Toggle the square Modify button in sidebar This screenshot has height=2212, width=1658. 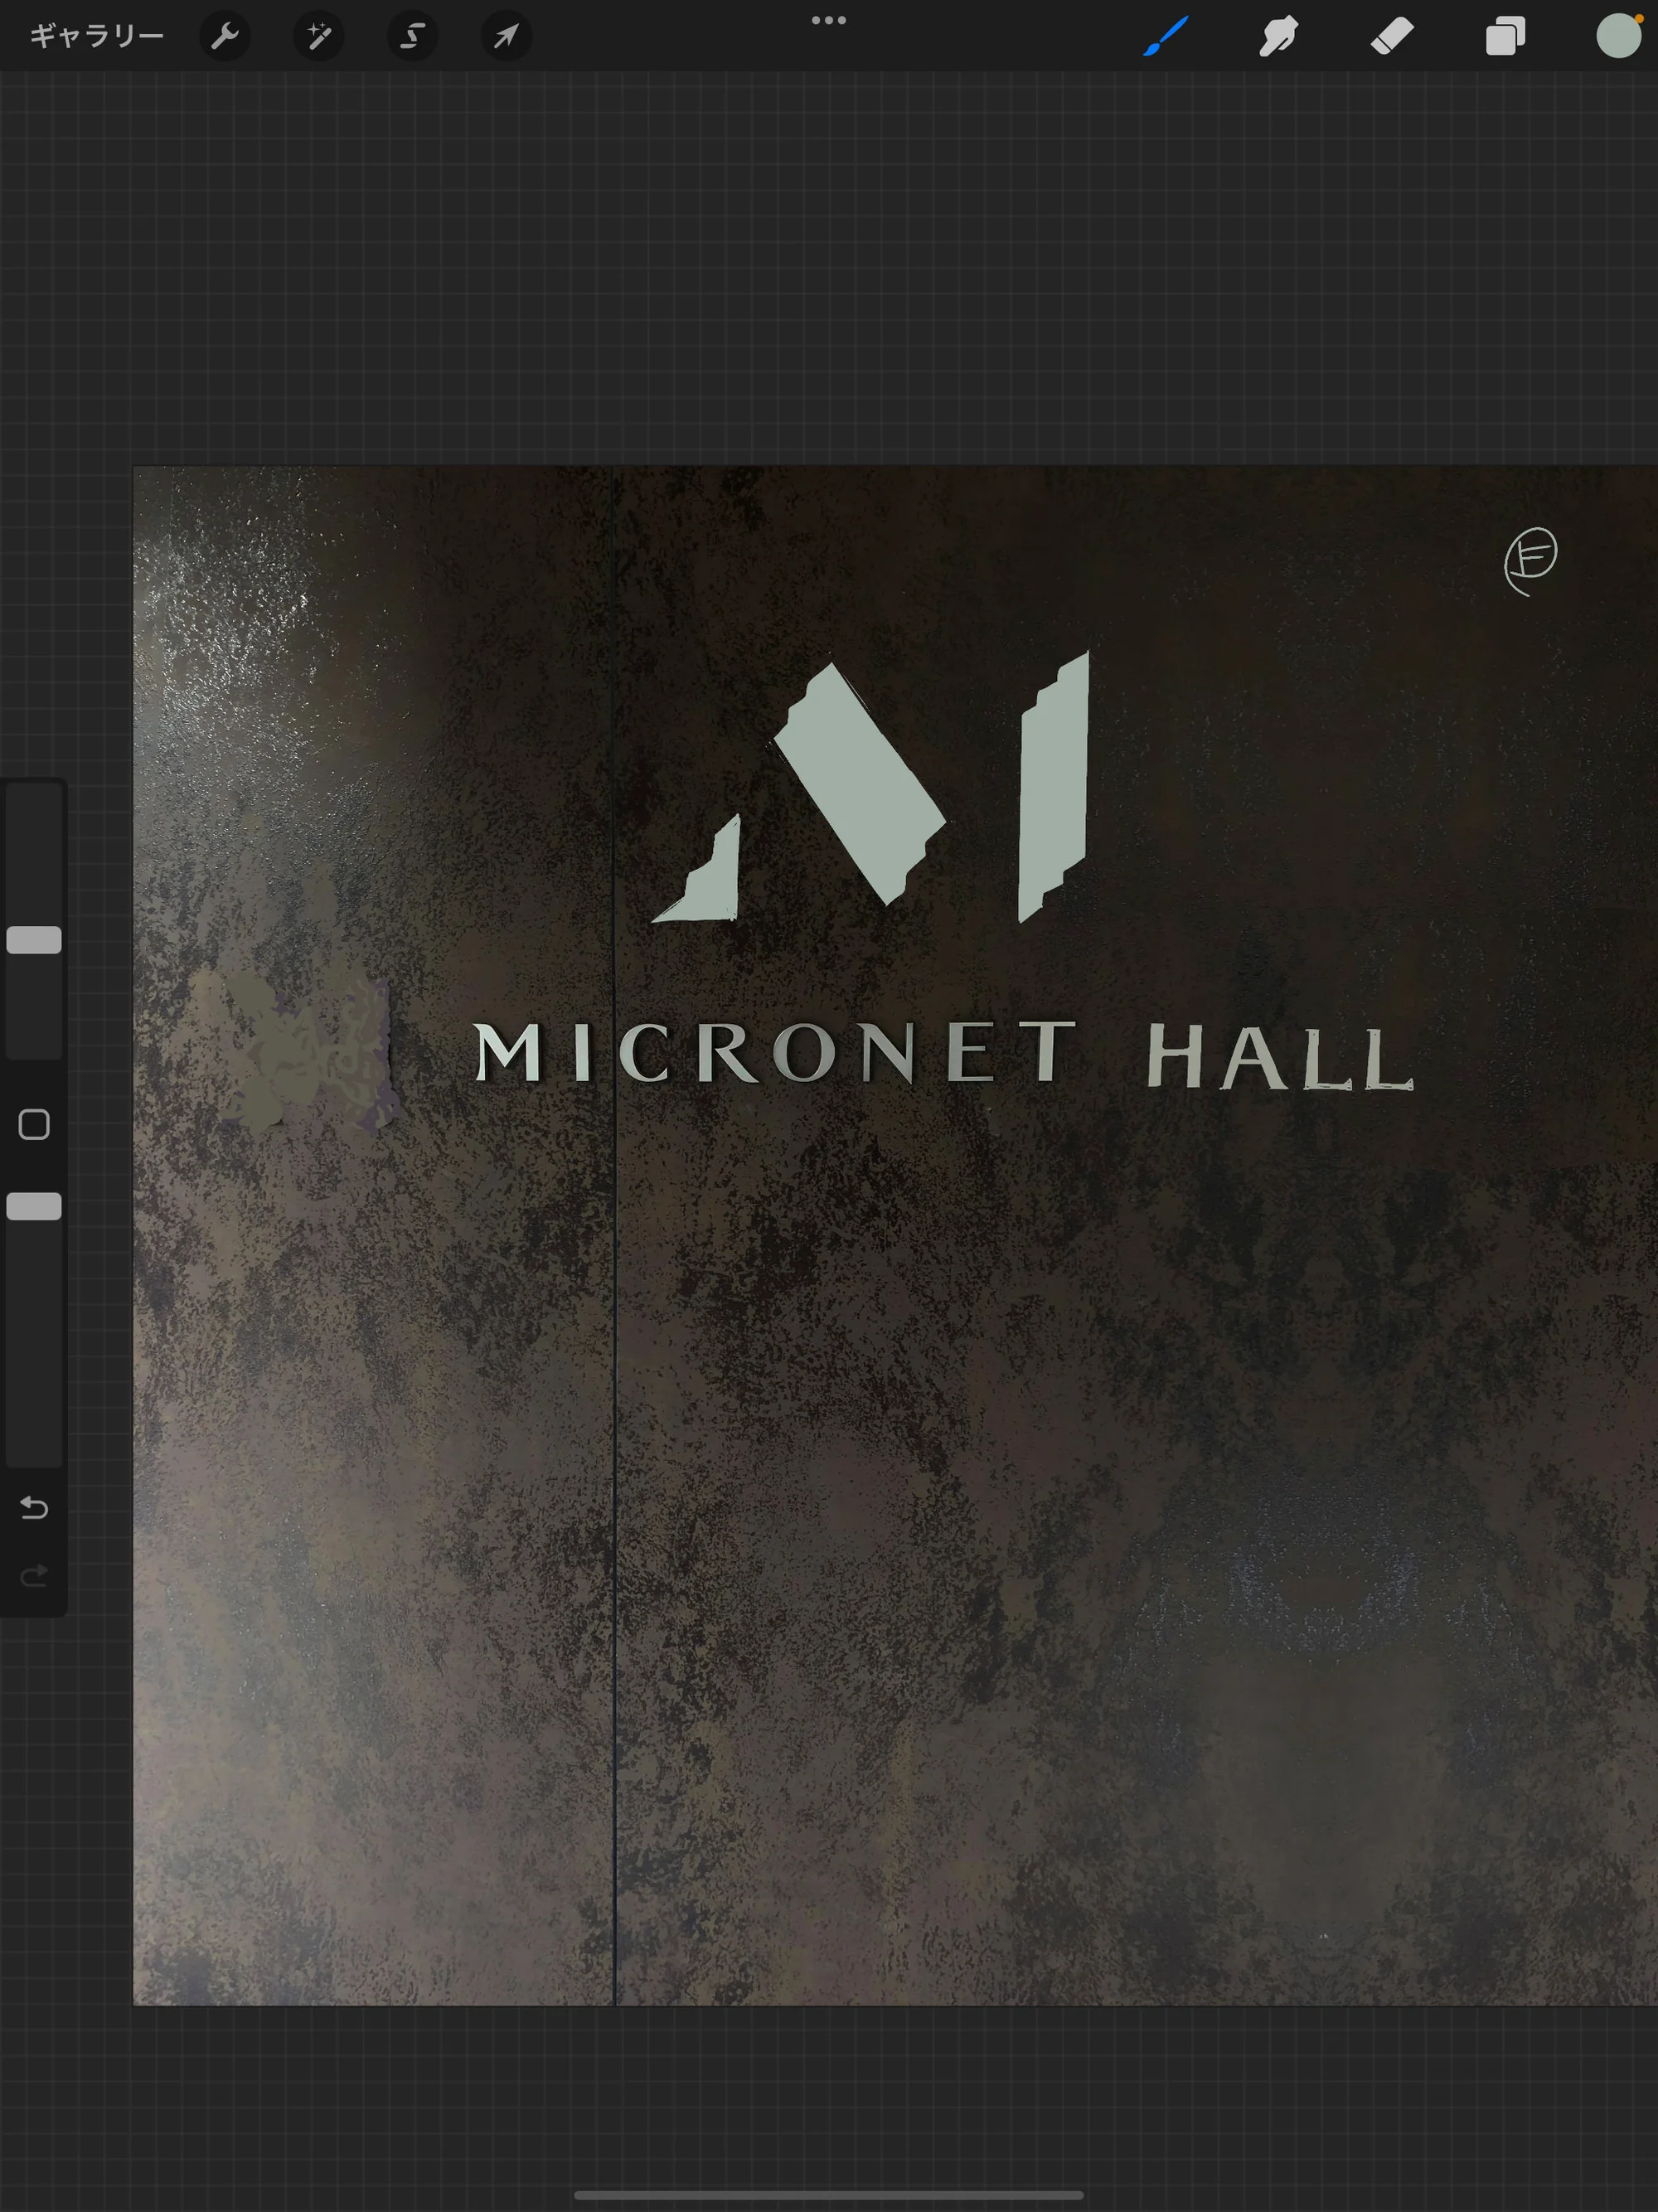click(x=34, y=1124)
